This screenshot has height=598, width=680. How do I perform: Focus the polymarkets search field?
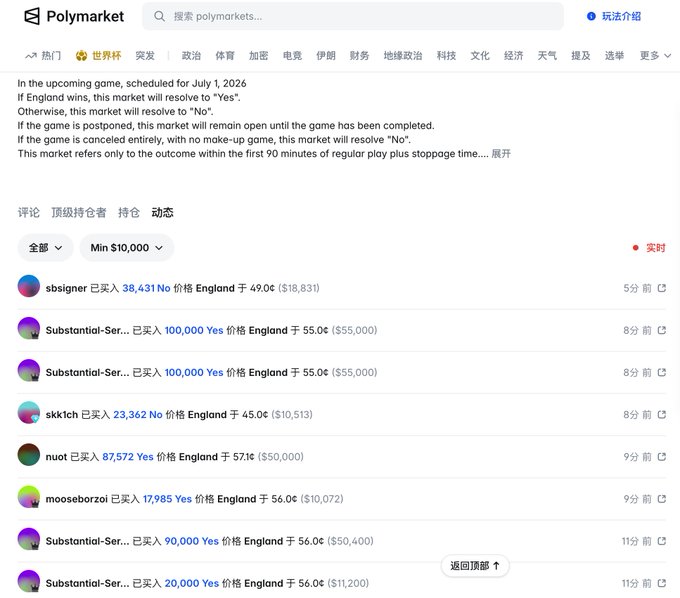pyautogui.click(x=353, y=16)
